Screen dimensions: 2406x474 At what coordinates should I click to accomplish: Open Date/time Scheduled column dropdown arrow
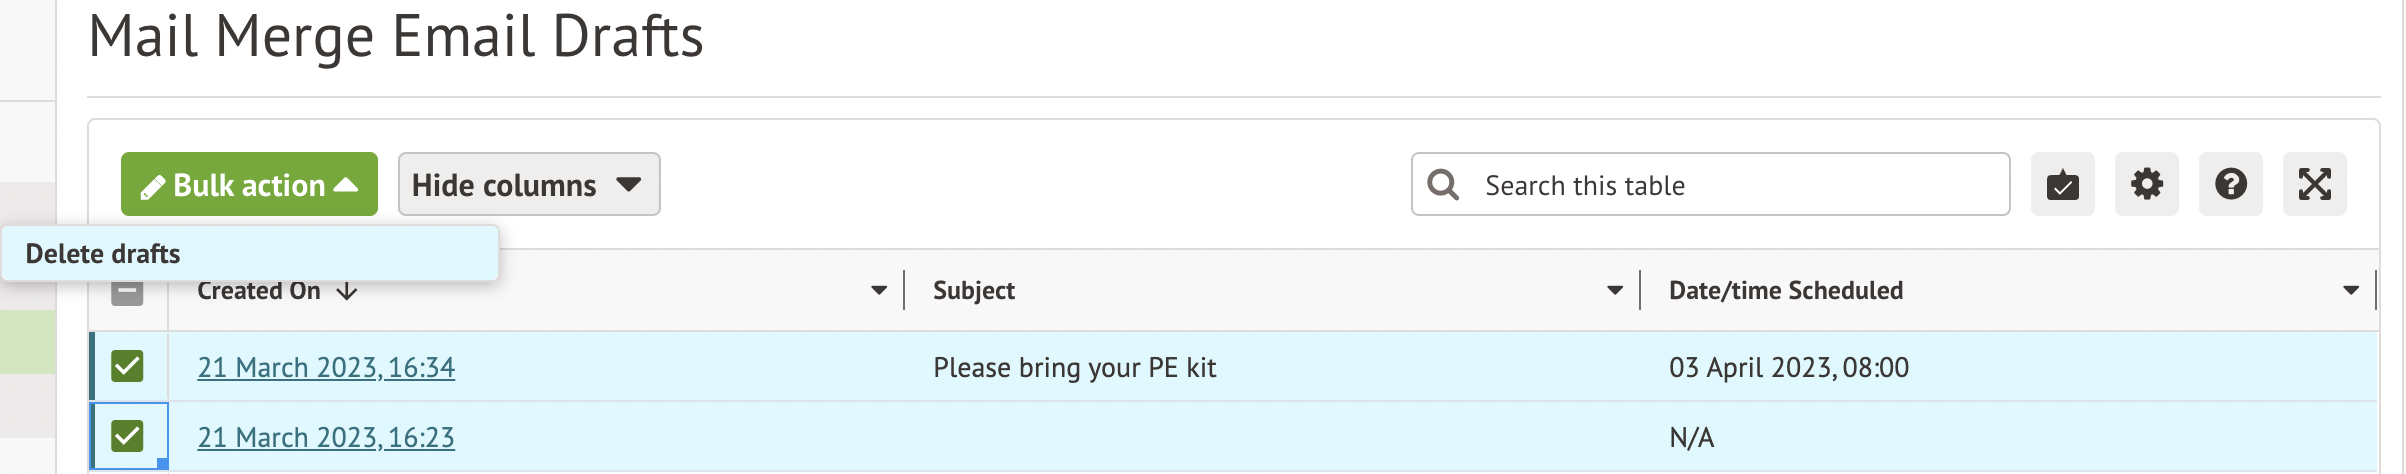(x=2351, y=291)
